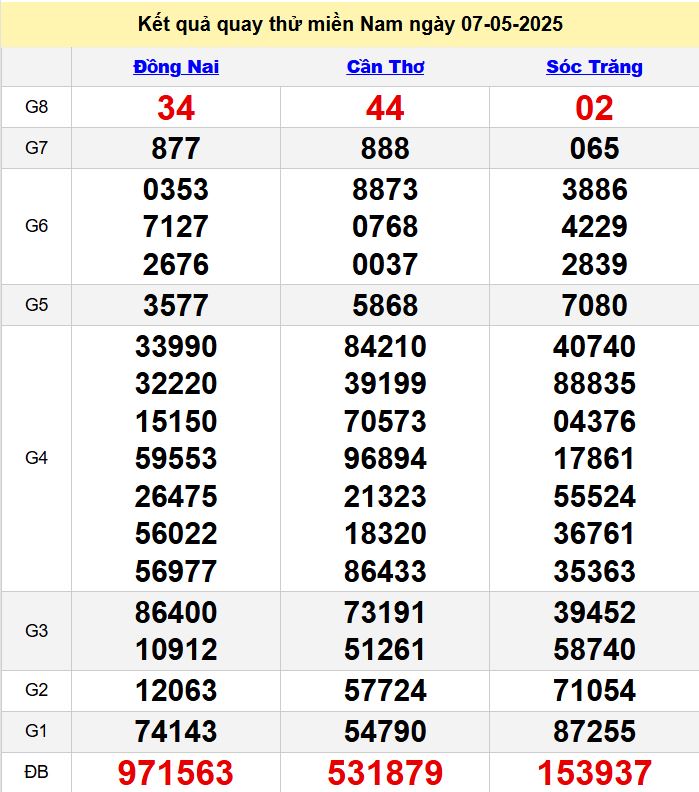This screenshot has width=699, height=792.
Task: Click G4 result 39199
Action: tap(385, 383)
